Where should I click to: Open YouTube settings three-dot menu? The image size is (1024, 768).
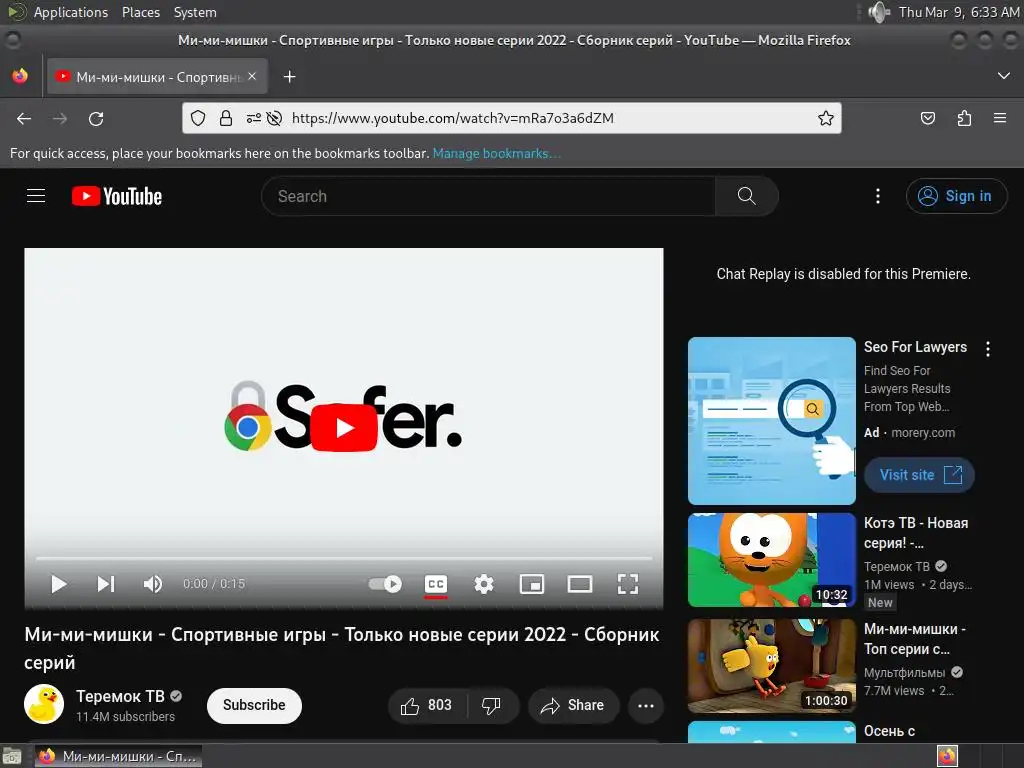point(878,196)
